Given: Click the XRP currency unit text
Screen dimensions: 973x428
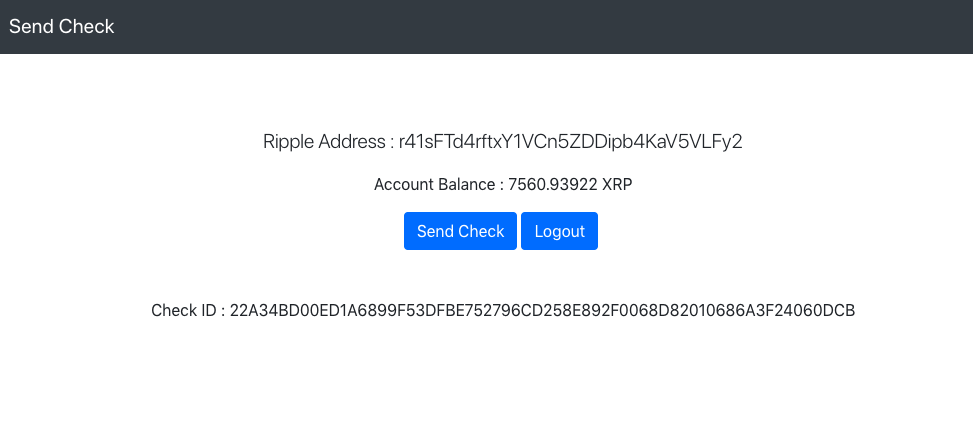Looking at the screenshot, I should [616, 184].
